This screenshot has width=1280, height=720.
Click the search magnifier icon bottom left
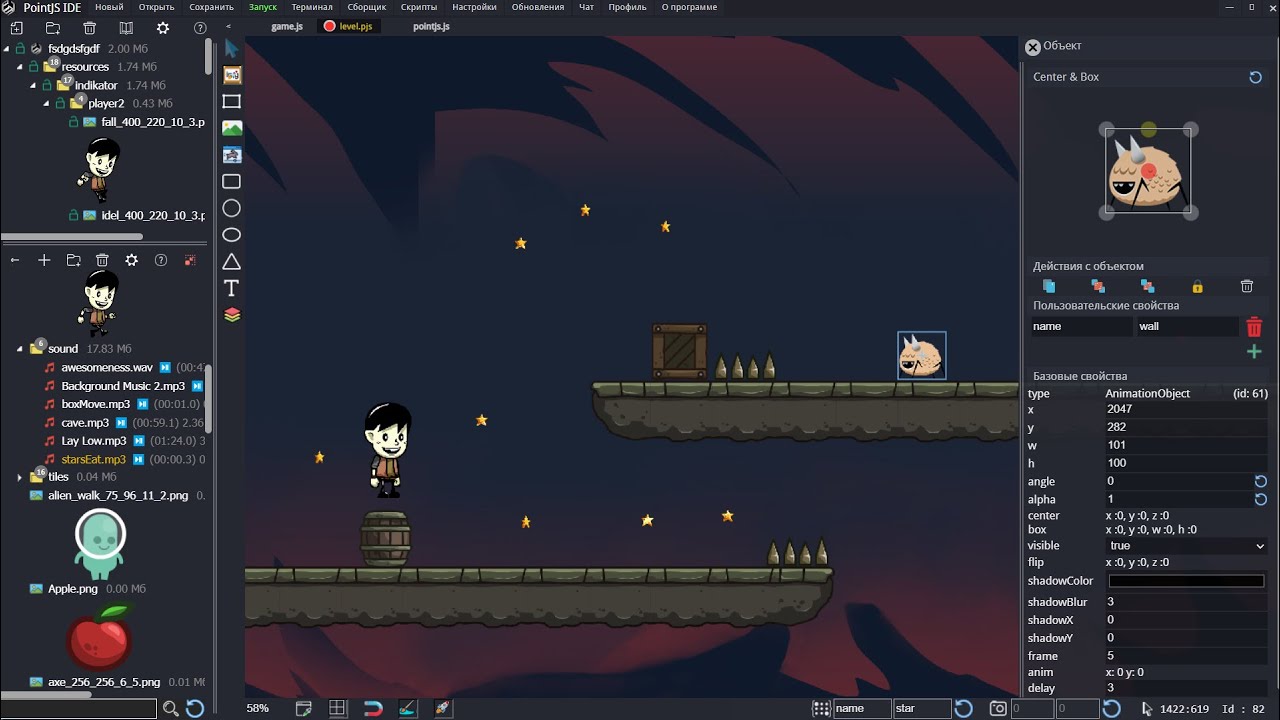(170, 708)
